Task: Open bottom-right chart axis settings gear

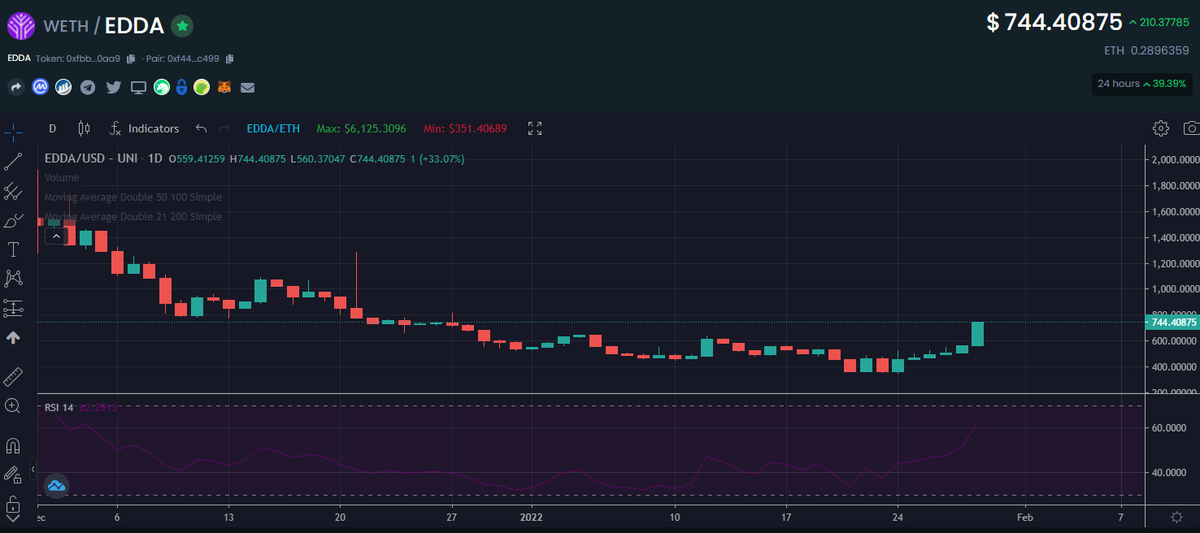Action: [1176, 516]
